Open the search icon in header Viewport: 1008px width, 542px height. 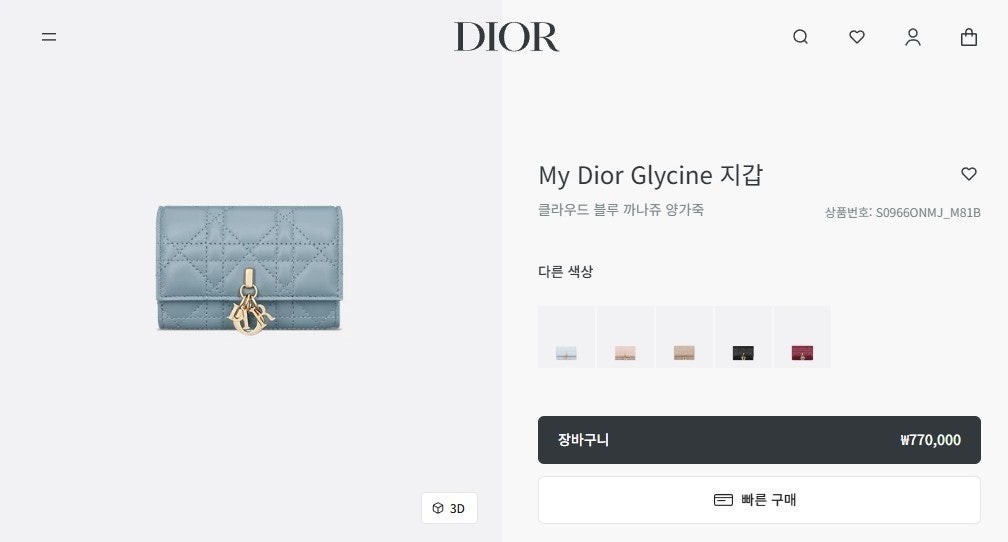coord(800,37)
